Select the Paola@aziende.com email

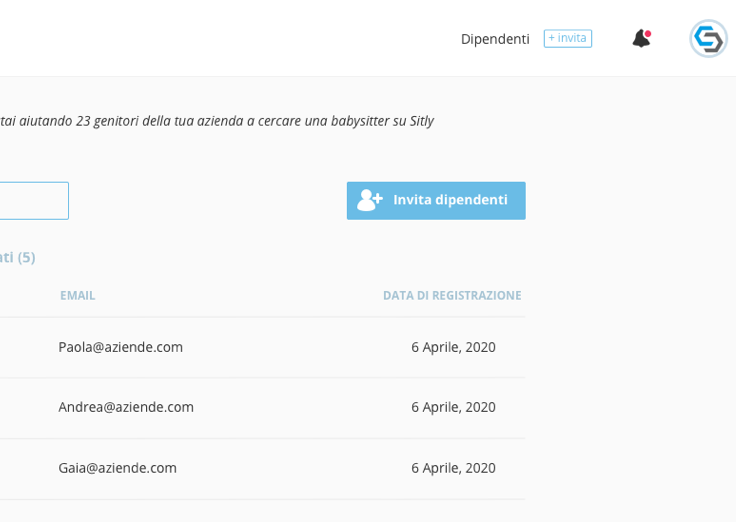coord(121,347)
